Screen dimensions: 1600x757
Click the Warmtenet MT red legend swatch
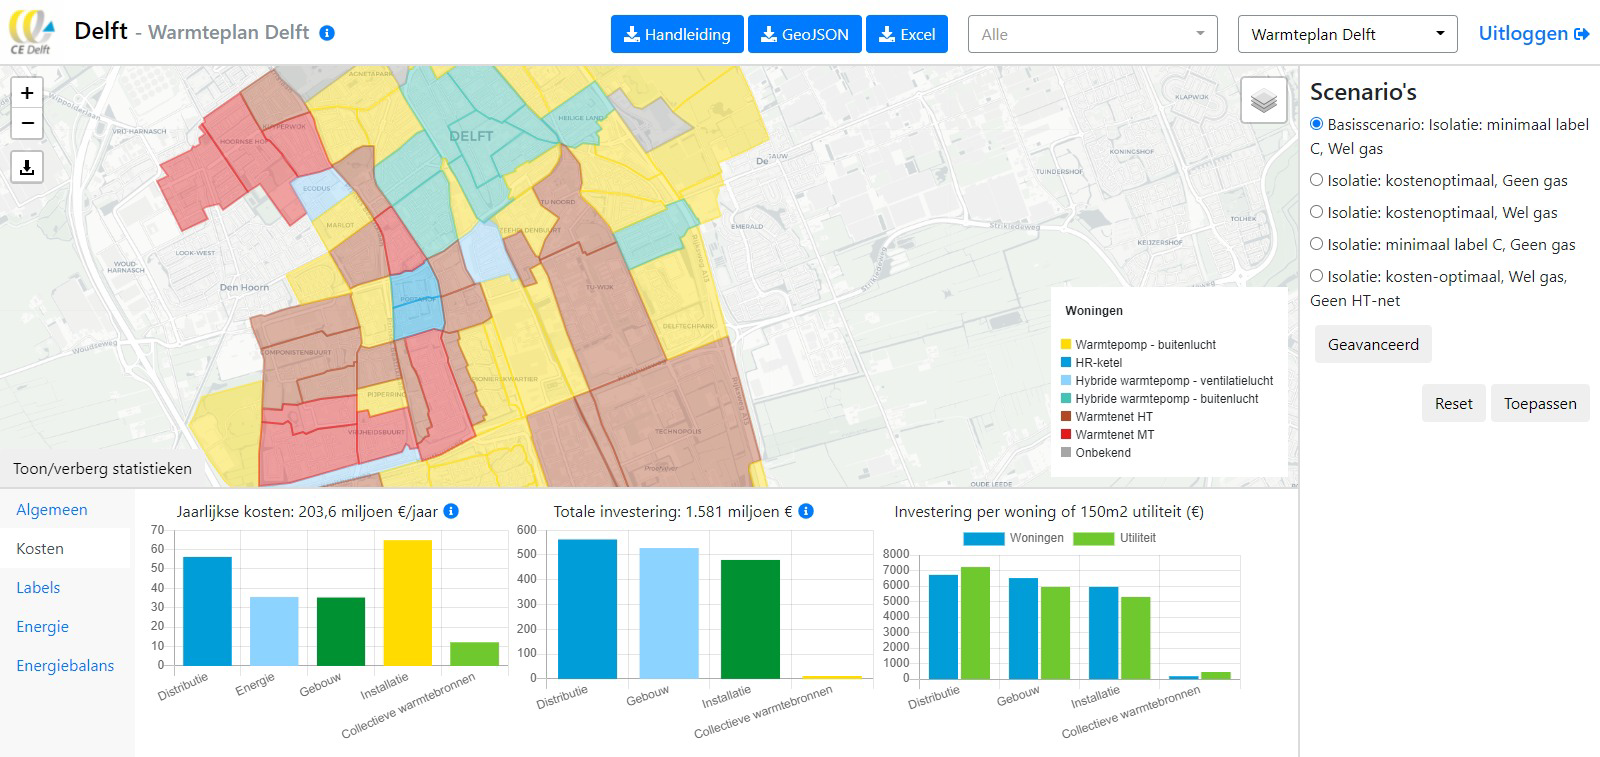click(x=1066, y=435)
